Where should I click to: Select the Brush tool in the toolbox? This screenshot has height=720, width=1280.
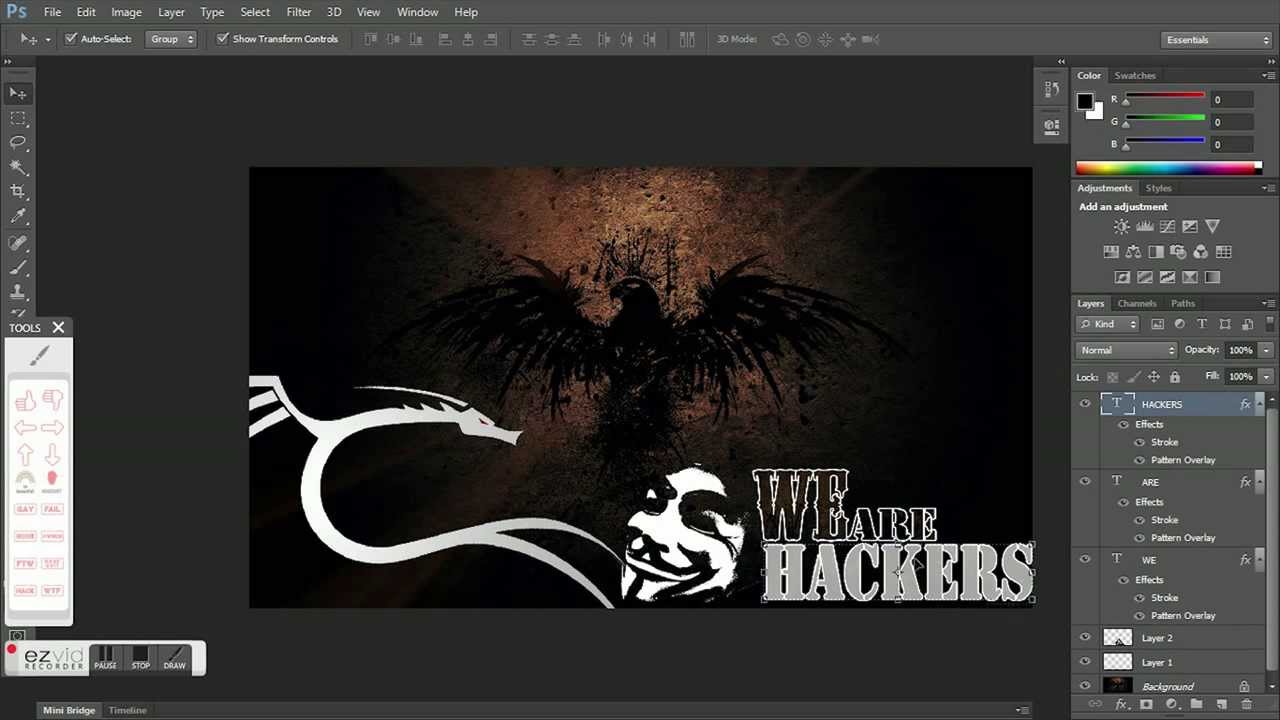(x=18, y=267)
